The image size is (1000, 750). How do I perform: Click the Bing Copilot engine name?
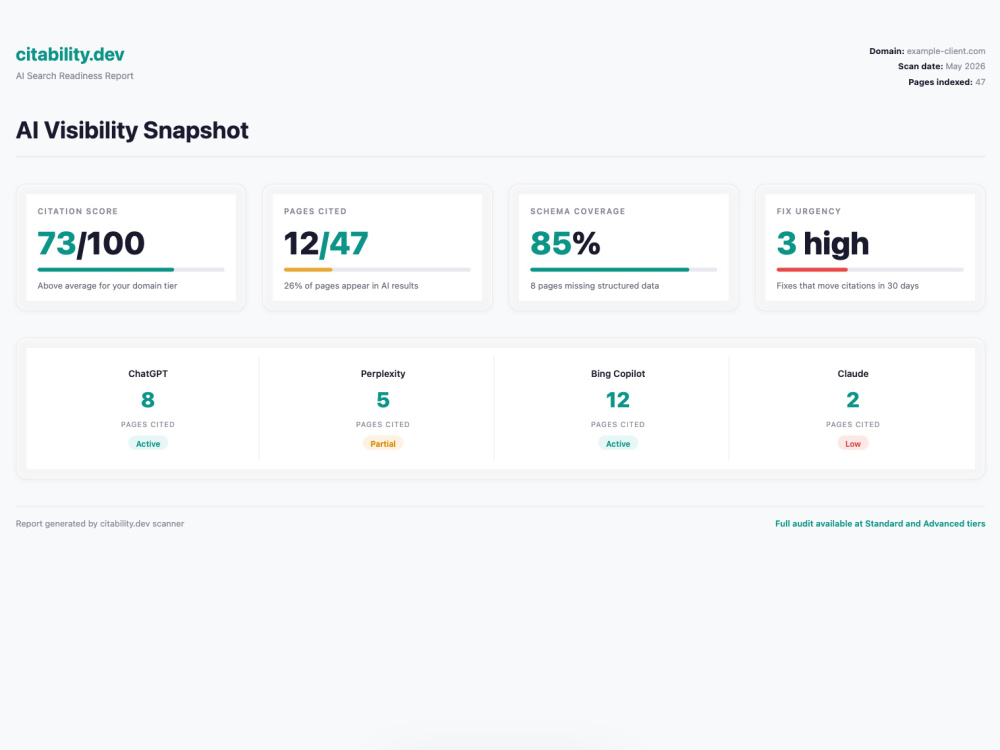[618, 374]
